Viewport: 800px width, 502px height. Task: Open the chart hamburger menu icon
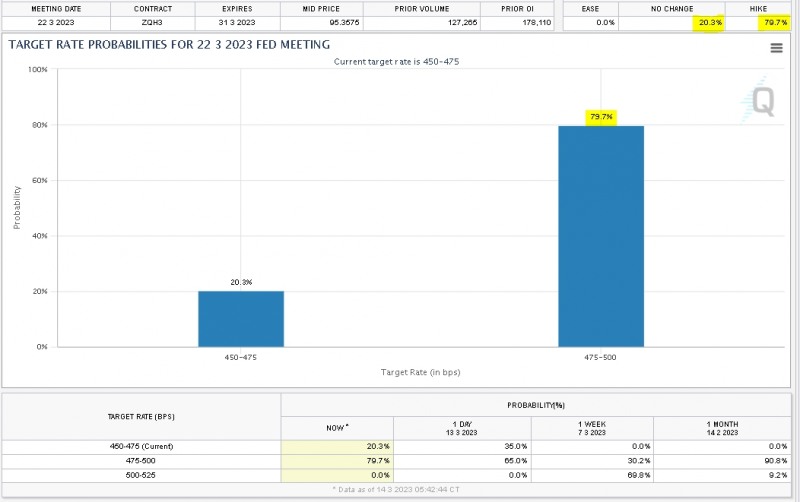(776, 48)
